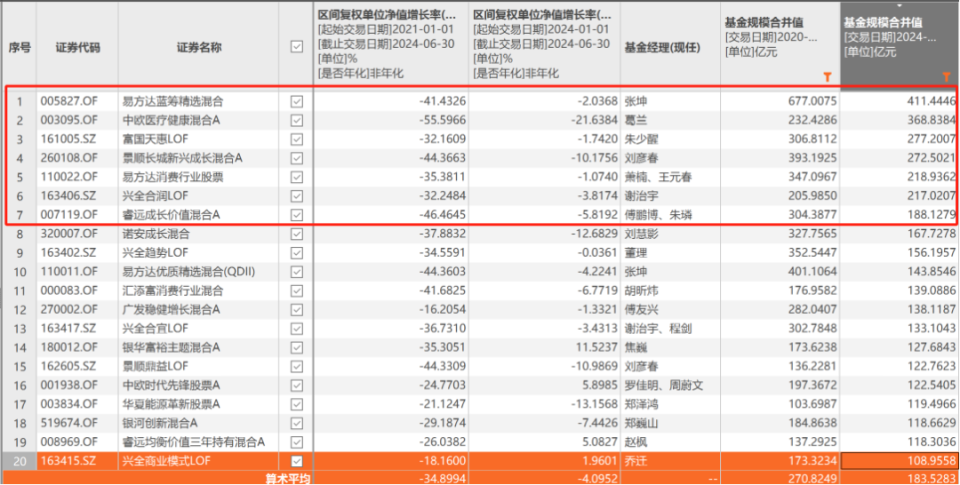Select the highlighted cell 108.9558
The height and width of the screenshot is (485, 960).
click(x=899, y=461)
